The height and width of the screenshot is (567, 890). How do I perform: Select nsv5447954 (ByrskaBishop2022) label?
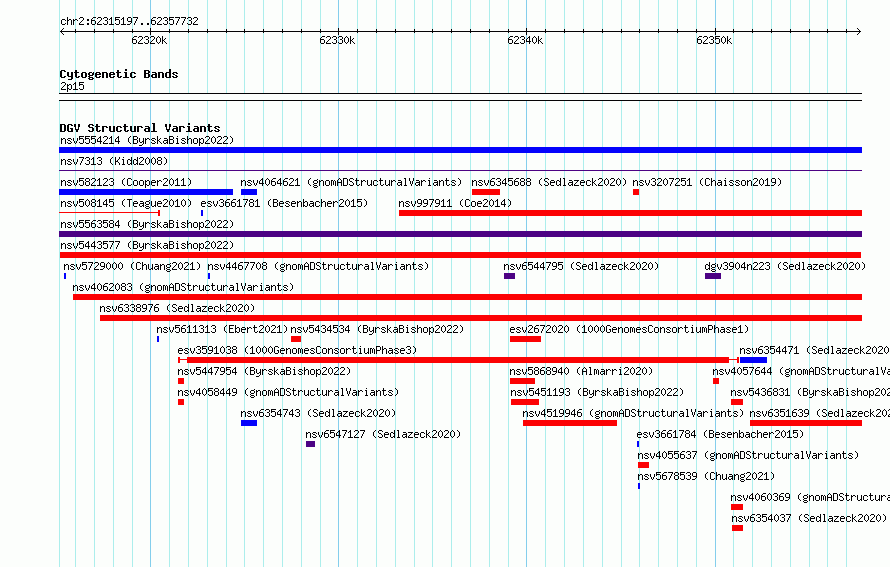point(264,371)
